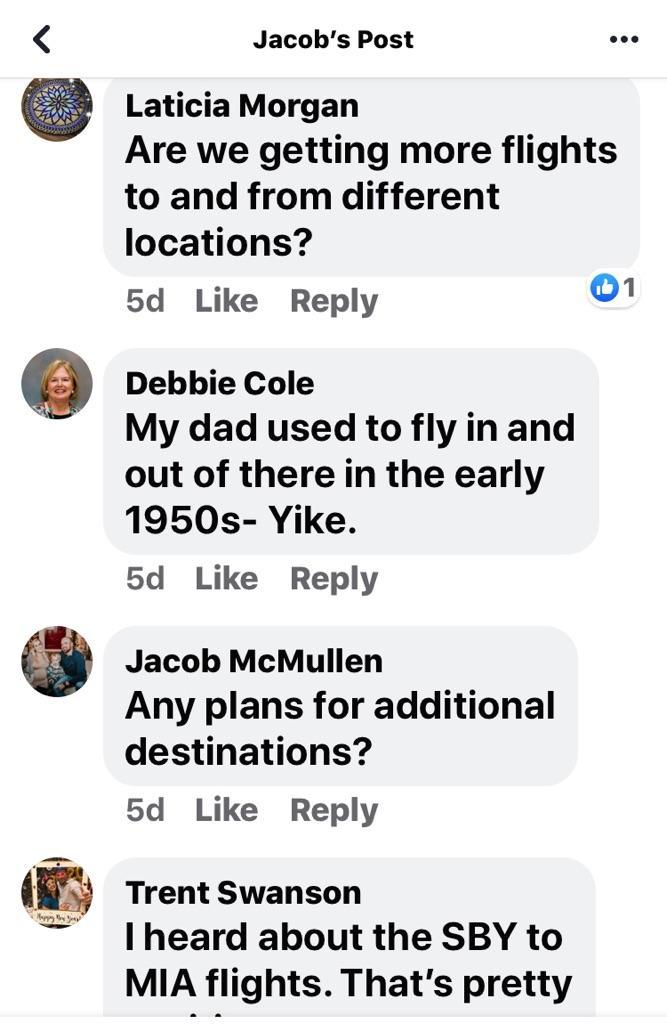The image size is (667, 1024).
Task: Open Laticia Morgan's profile picture
Action: 57,106
